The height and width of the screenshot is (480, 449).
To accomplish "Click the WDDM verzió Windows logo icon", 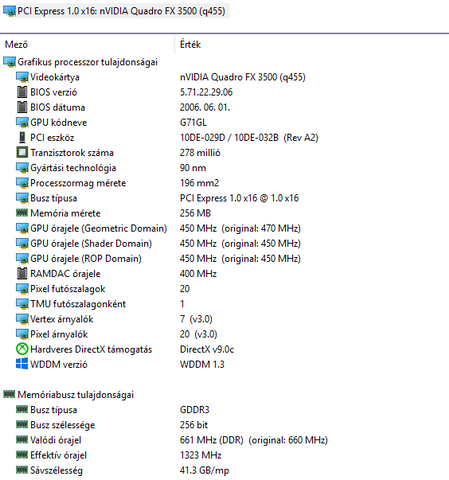I will click(22, 364).
